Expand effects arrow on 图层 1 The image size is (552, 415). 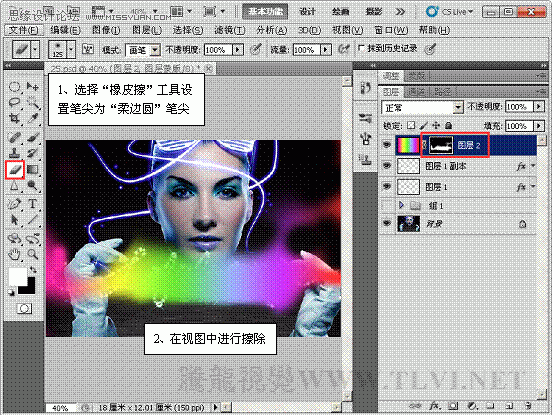click(533, 186)
